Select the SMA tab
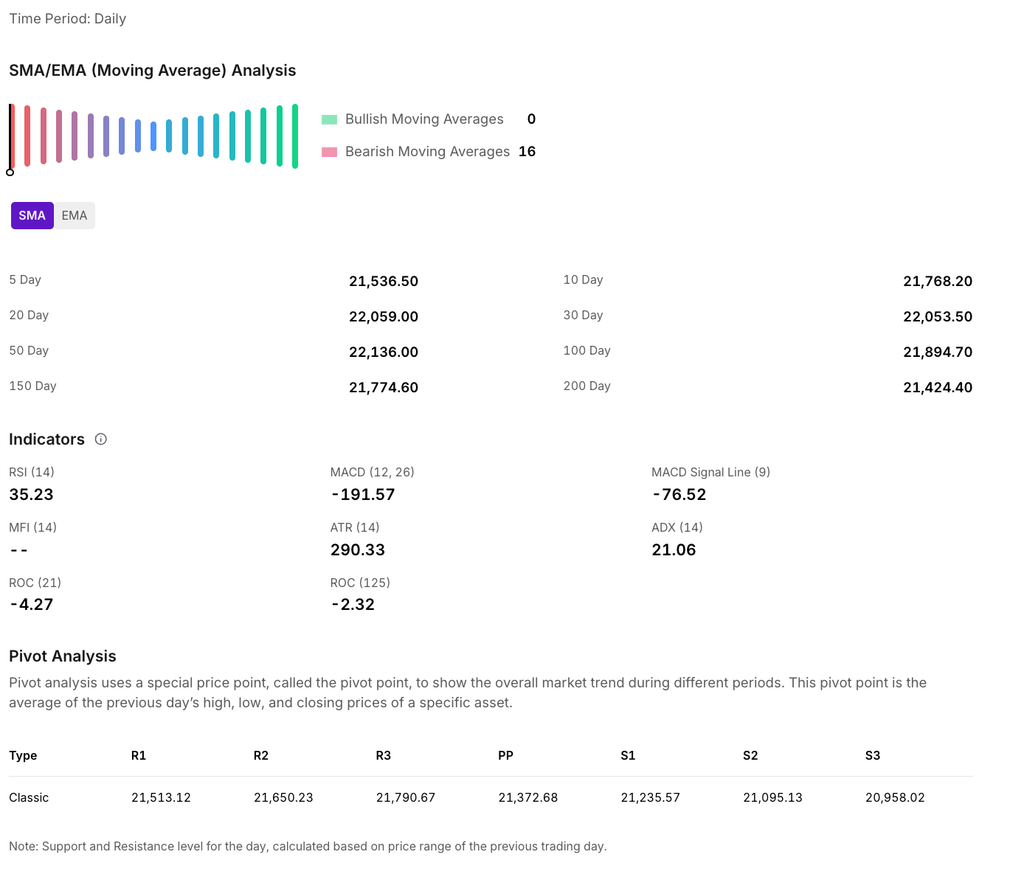Viewport: 1024px width, 879px height. (32, 215)
